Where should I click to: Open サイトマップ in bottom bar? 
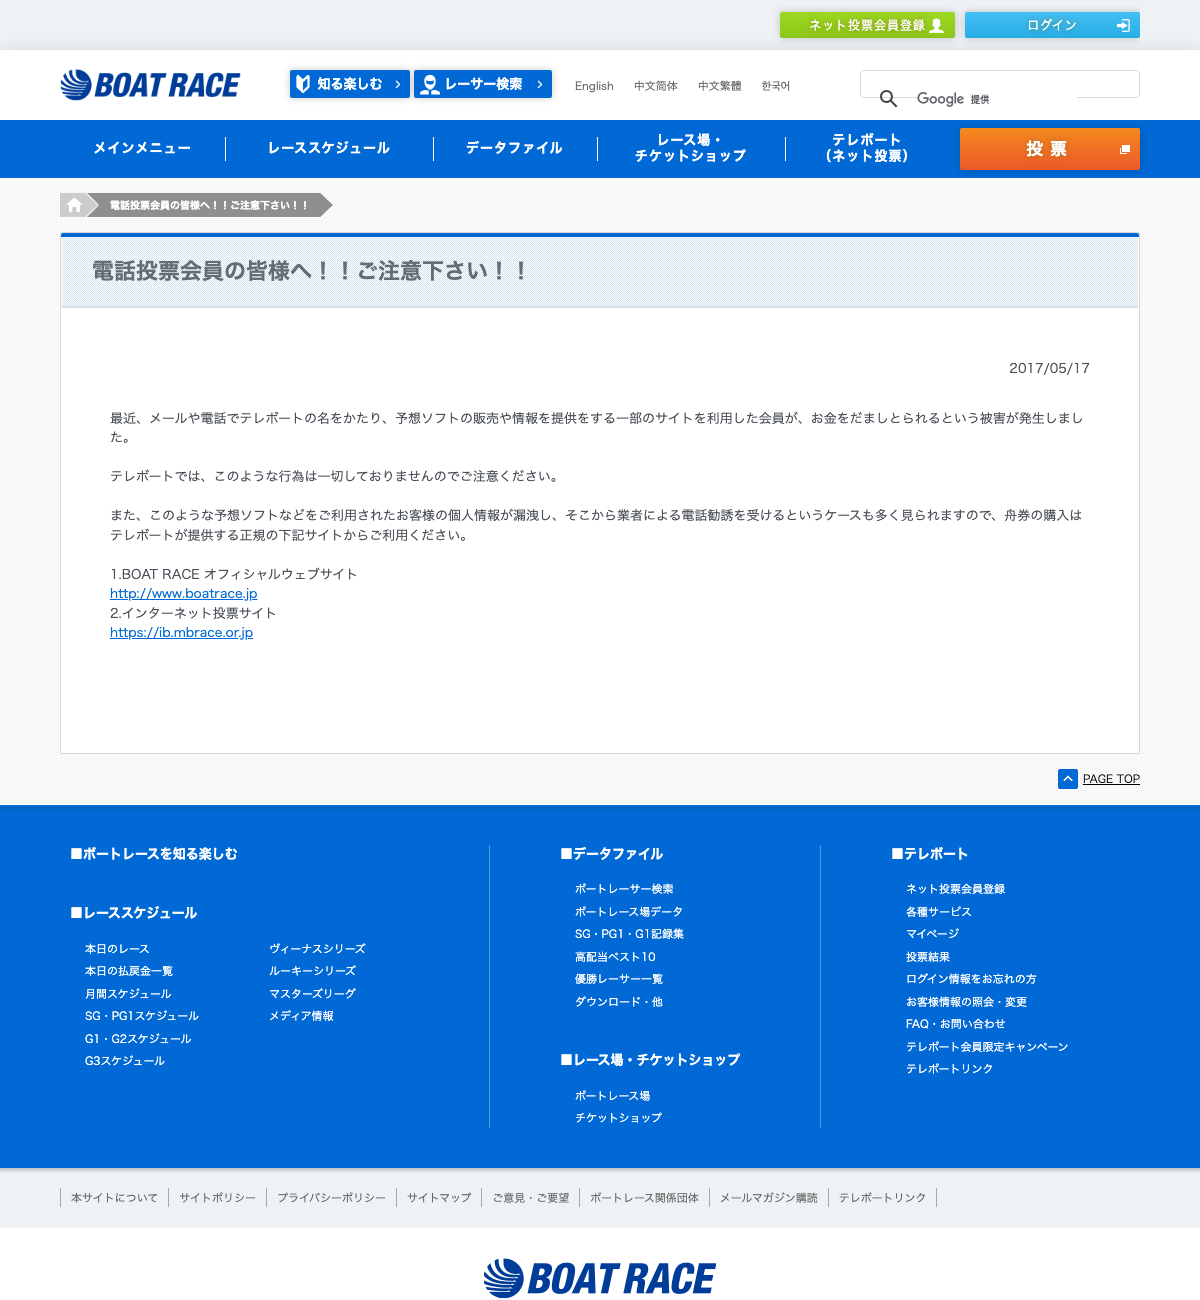439,1198
